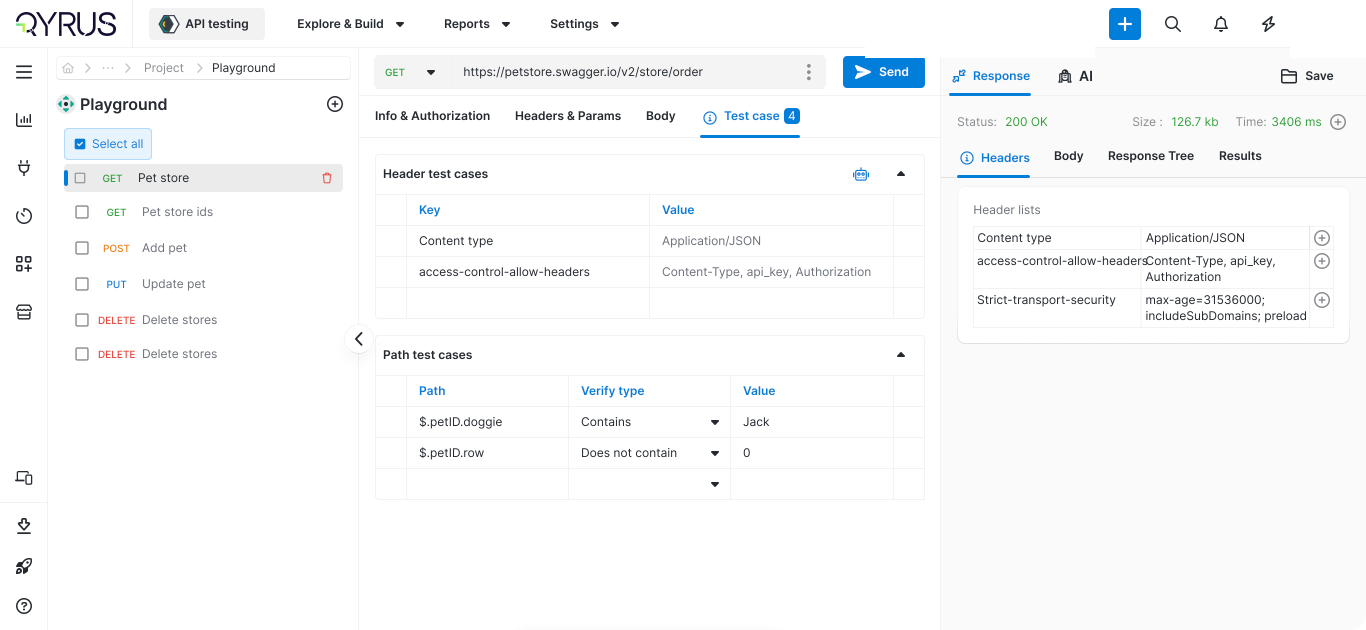Collapse the Path test cases section
This screenshot has height=630, width=1366.
point(901,355)
